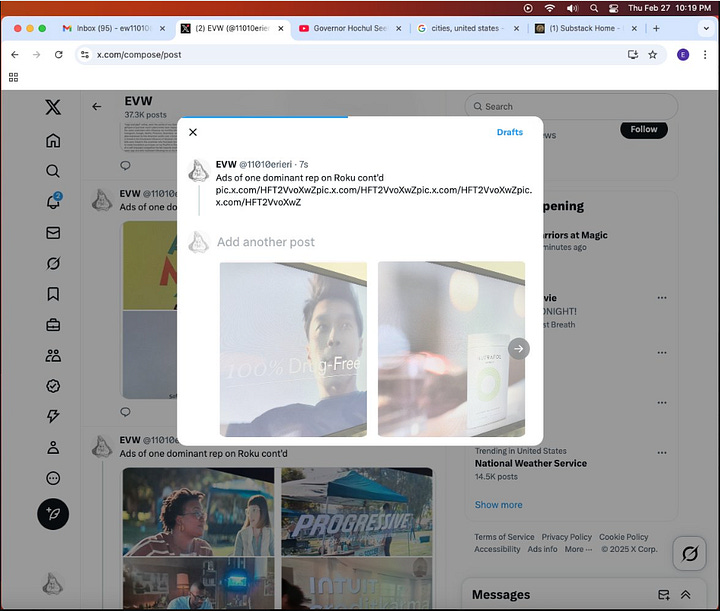The width and height of the screenshot is (720, 611).
Task: Switch to cities, united states Google tab
Action: coord(468,28)
